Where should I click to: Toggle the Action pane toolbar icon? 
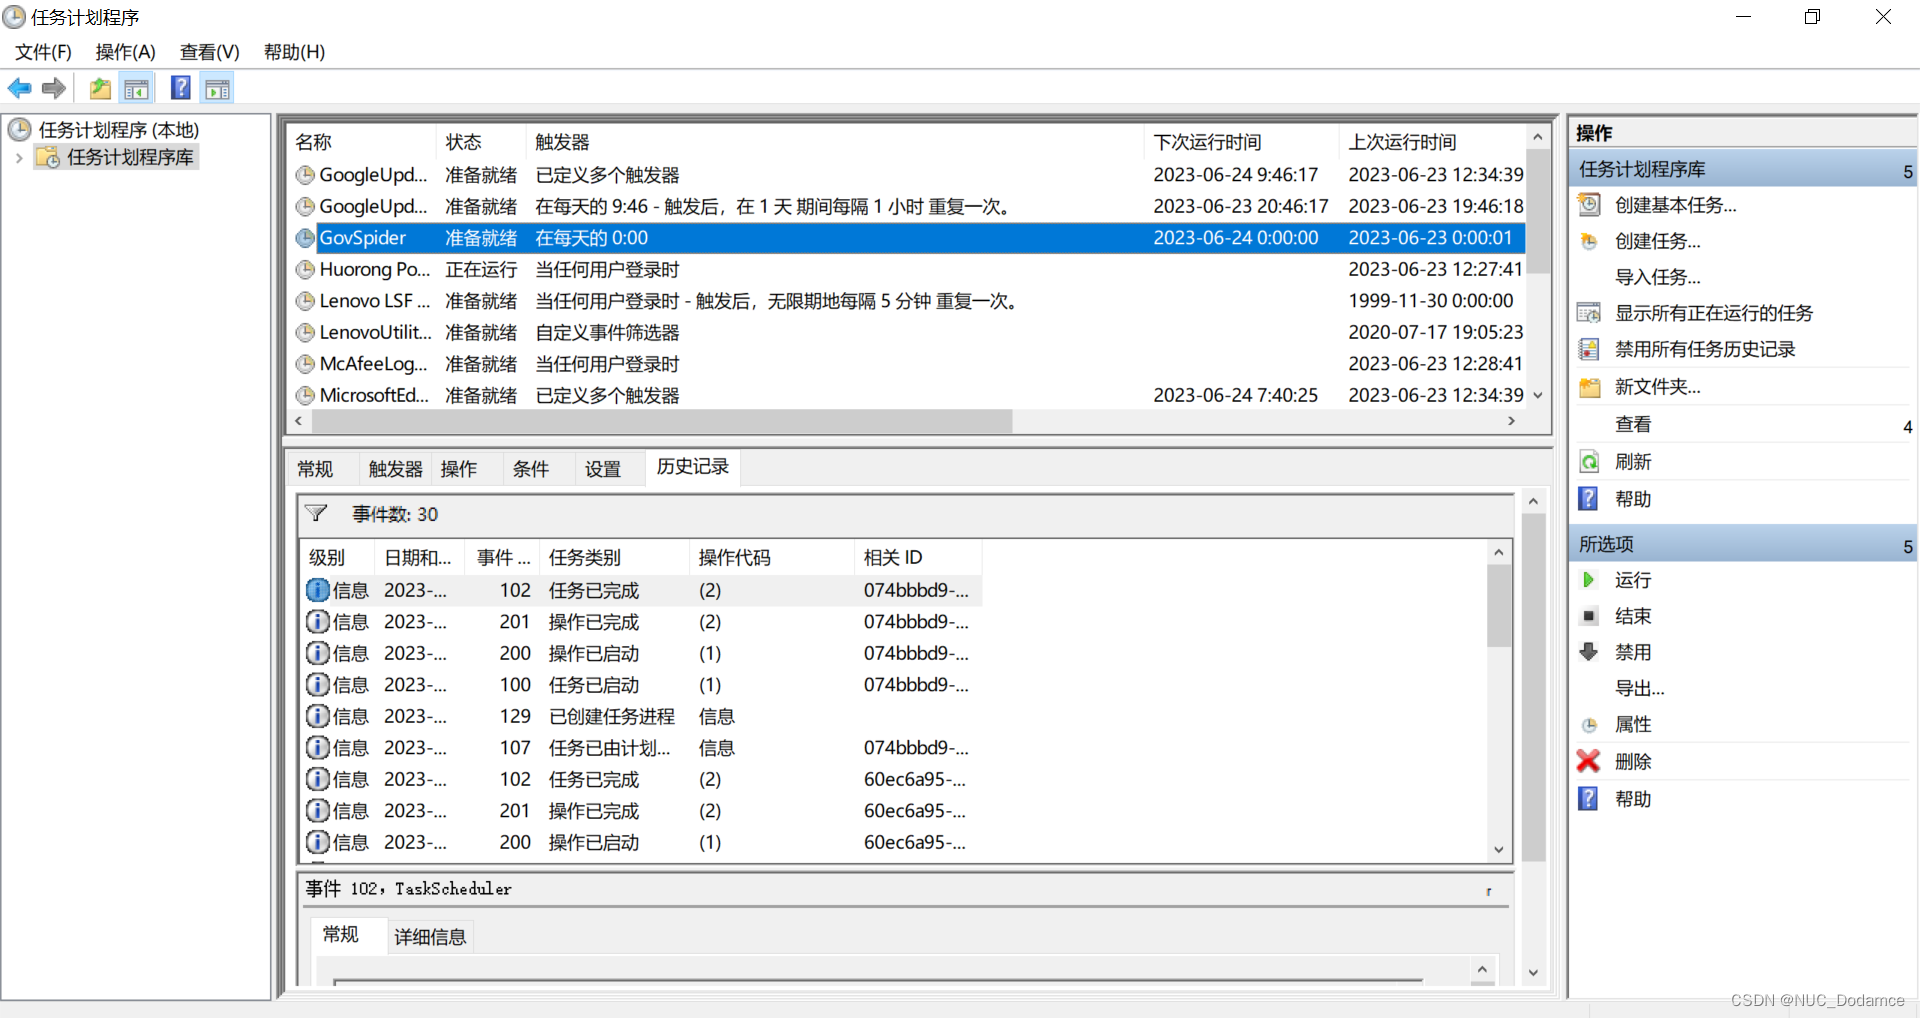217,88
